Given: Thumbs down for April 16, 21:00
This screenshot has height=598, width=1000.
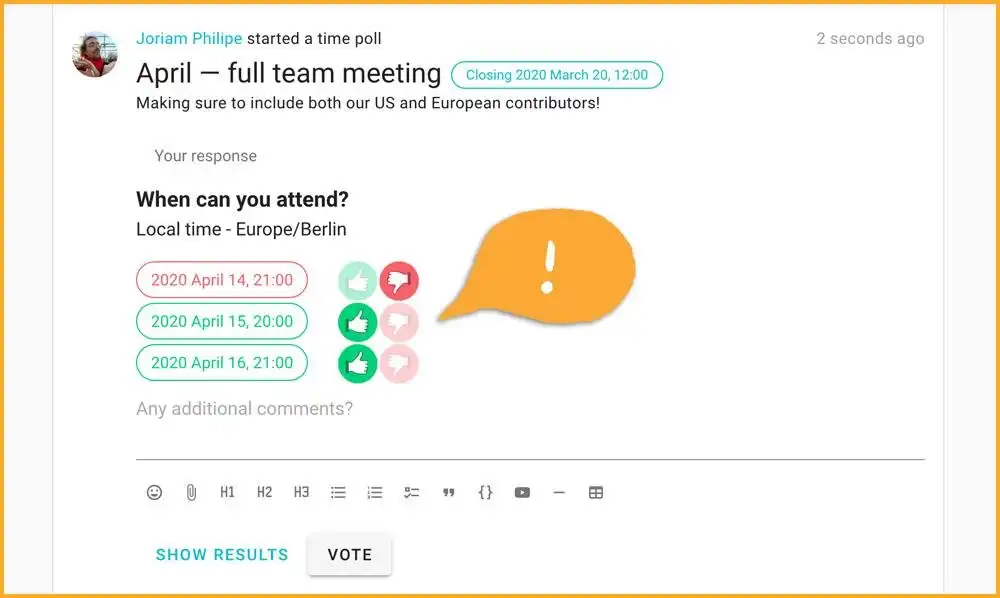Looking at the screenshot, I should [x=399, y=363].
